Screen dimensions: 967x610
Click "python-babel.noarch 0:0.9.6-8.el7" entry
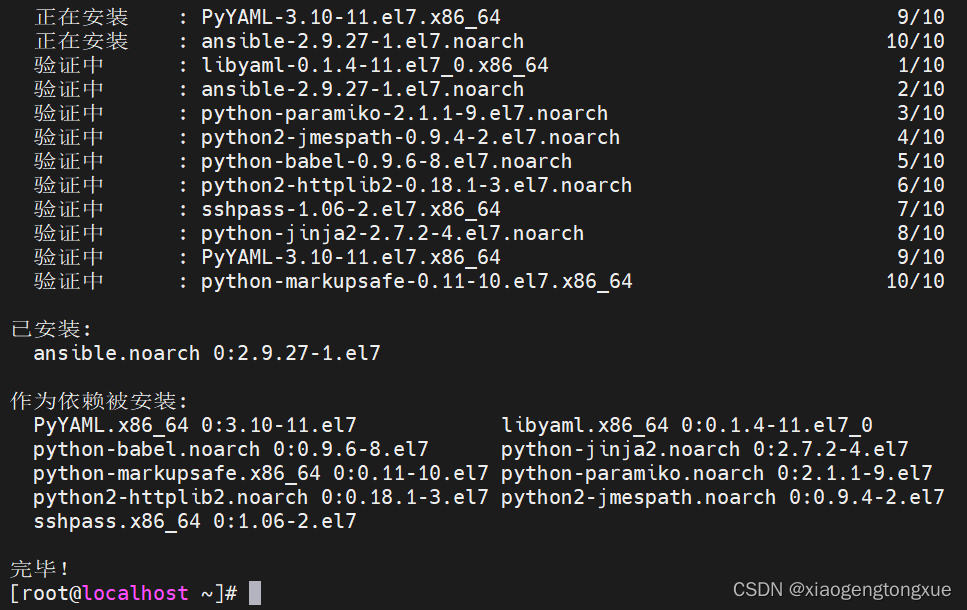point(231,449)
